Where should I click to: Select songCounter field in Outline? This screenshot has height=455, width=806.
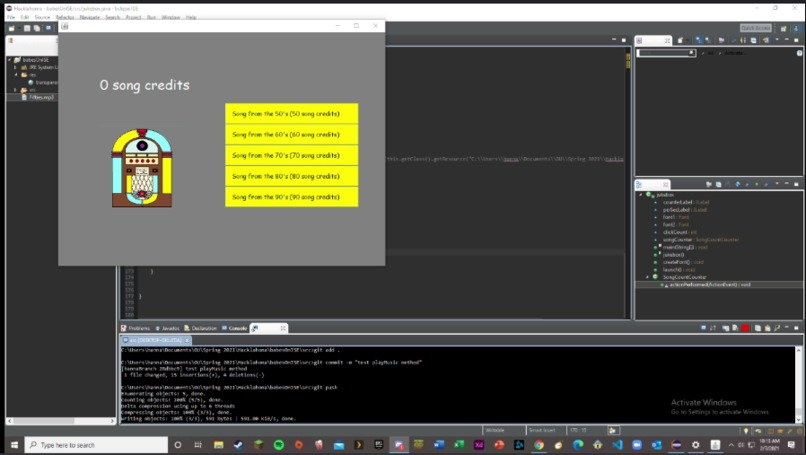tap(700, 240)
